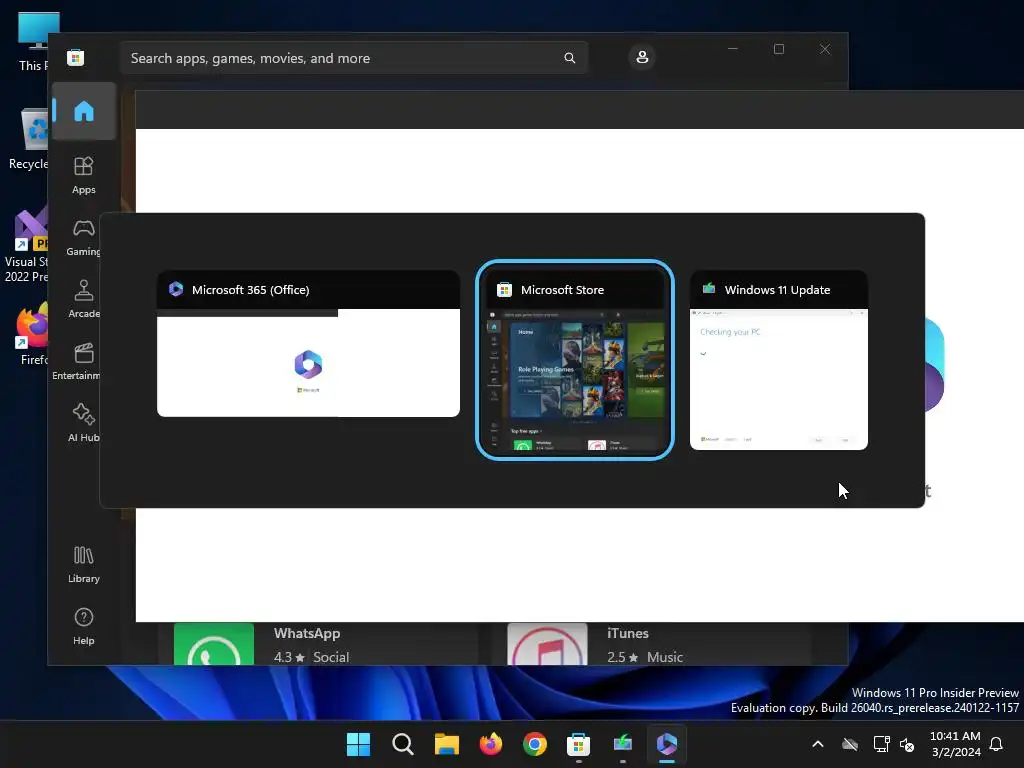The width and height of the screenshot is (1024, 768).
Task: Open taskbar Search
Action: tap(403, 744)
